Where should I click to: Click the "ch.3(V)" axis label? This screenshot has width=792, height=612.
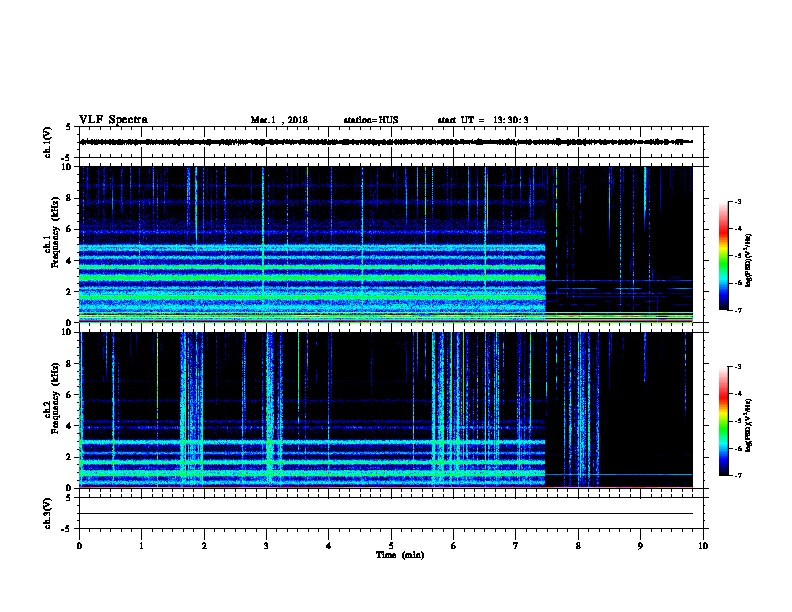pyautogui.click(x=47, y=514)
